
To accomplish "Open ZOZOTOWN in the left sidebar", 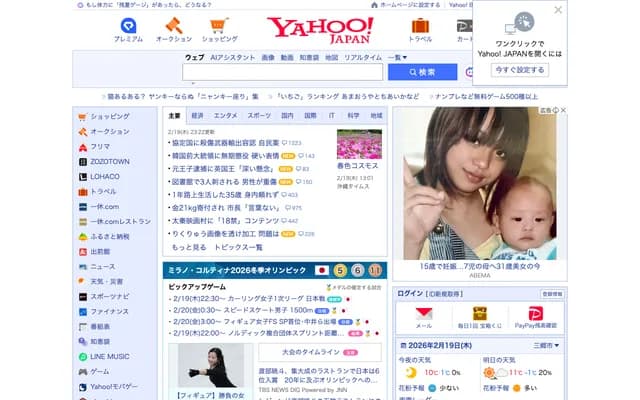I will [x=110, y=161].
